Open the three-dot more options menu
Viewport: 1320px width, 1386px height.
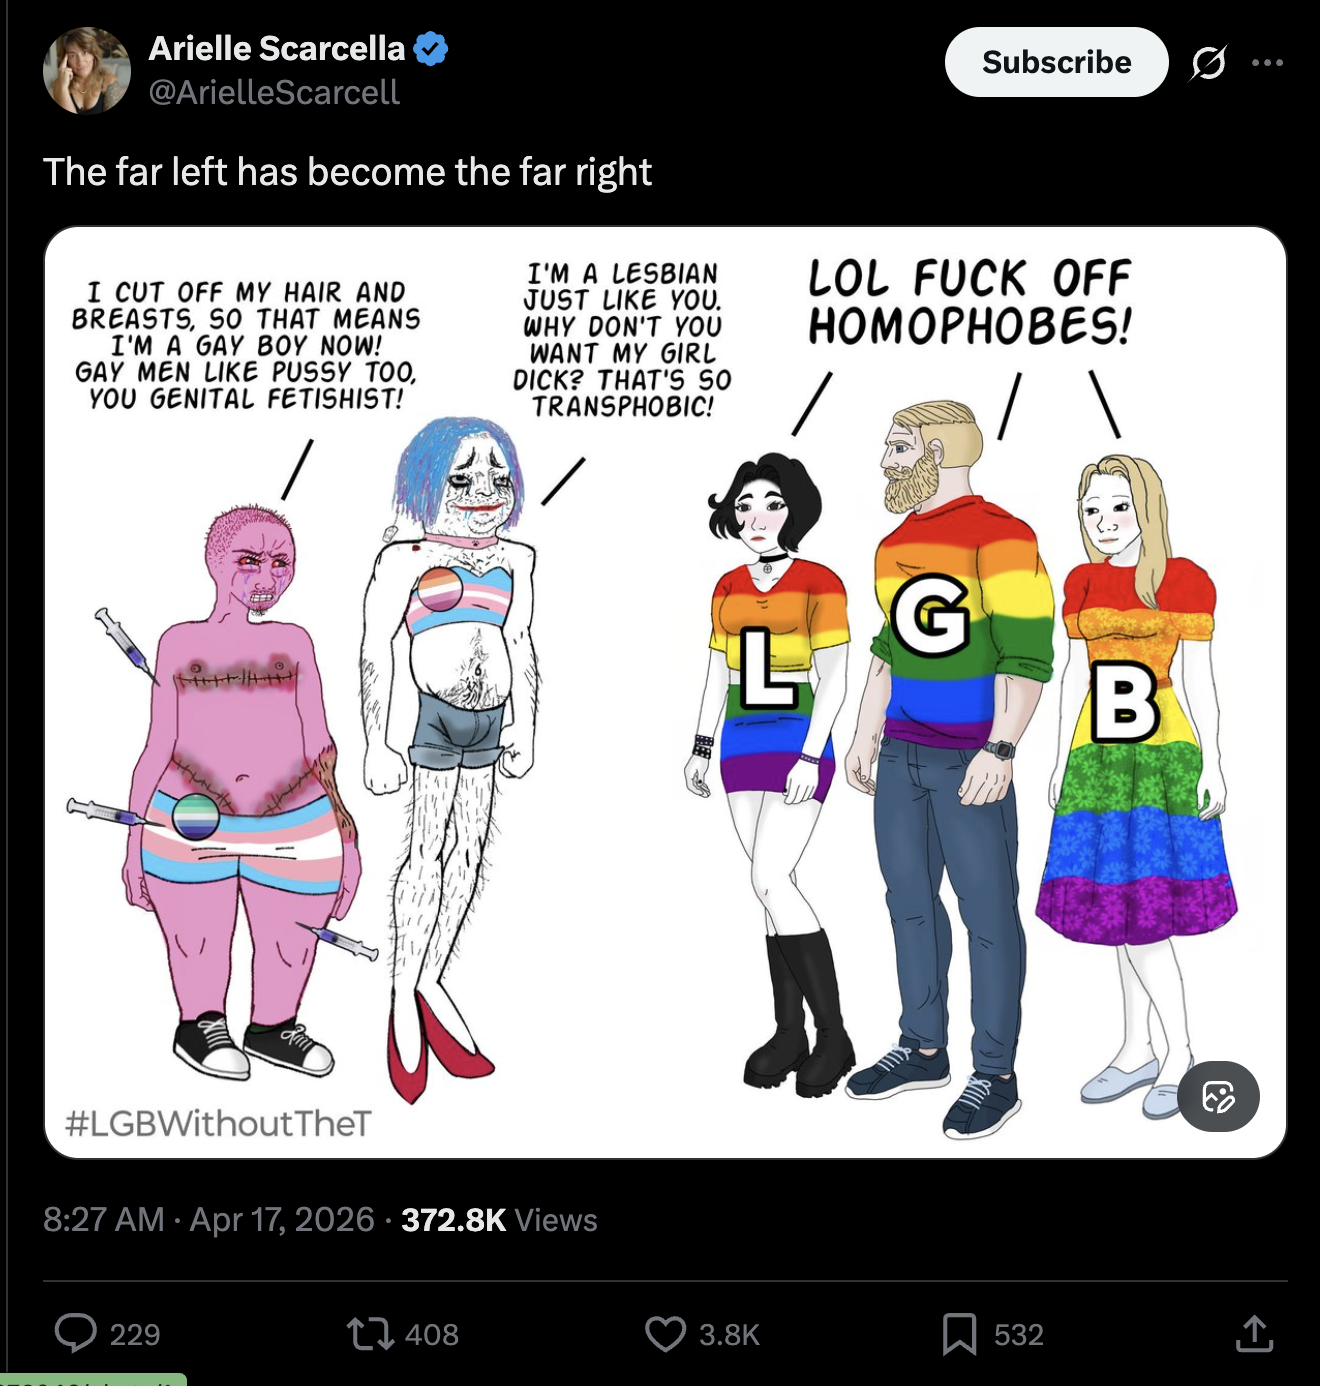click(x=1267, y=63)
